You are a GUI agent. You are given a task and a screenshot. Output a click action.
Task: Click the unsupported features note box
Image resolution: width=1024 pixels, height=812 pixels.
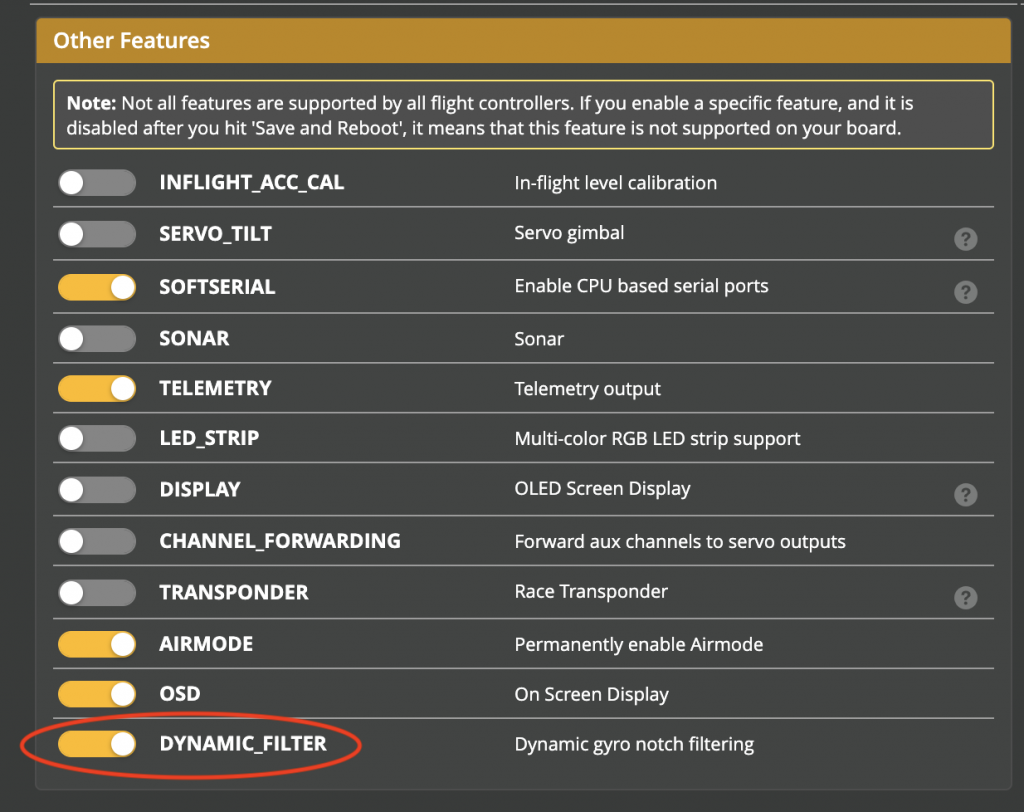point(523,115)
